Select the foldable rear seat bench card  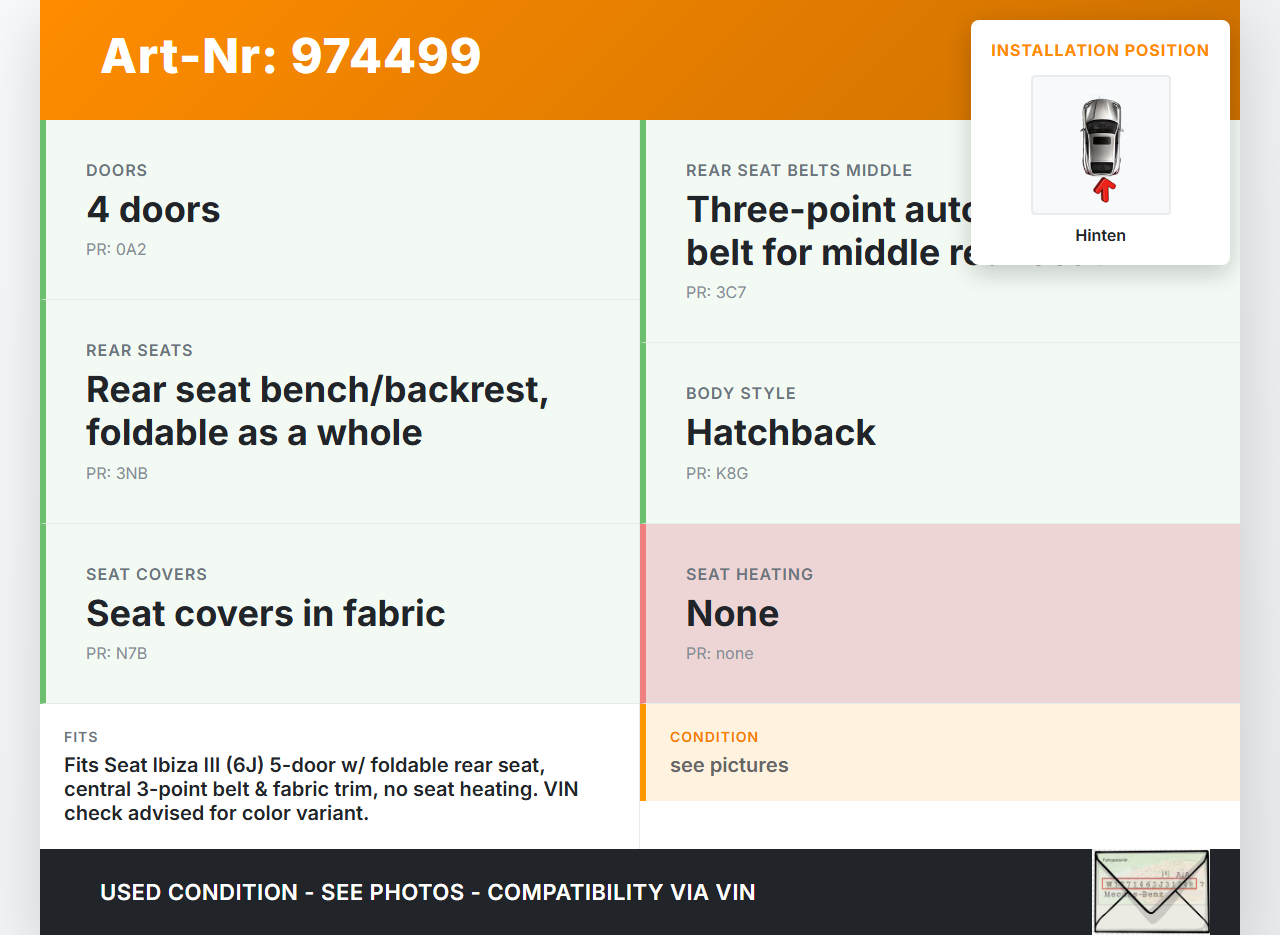coord(342,411)
